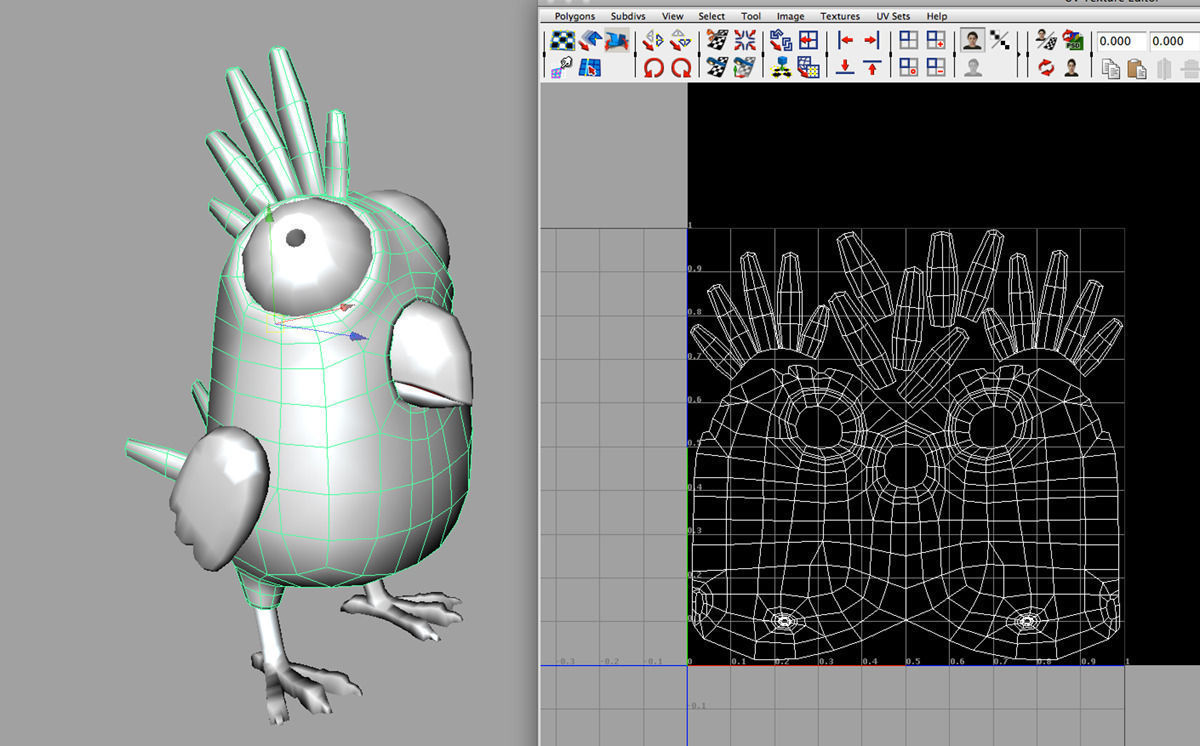This screenshot has width=1200, height=746.
Task: Click the PSD network icon
Action: pos(1072,41)
